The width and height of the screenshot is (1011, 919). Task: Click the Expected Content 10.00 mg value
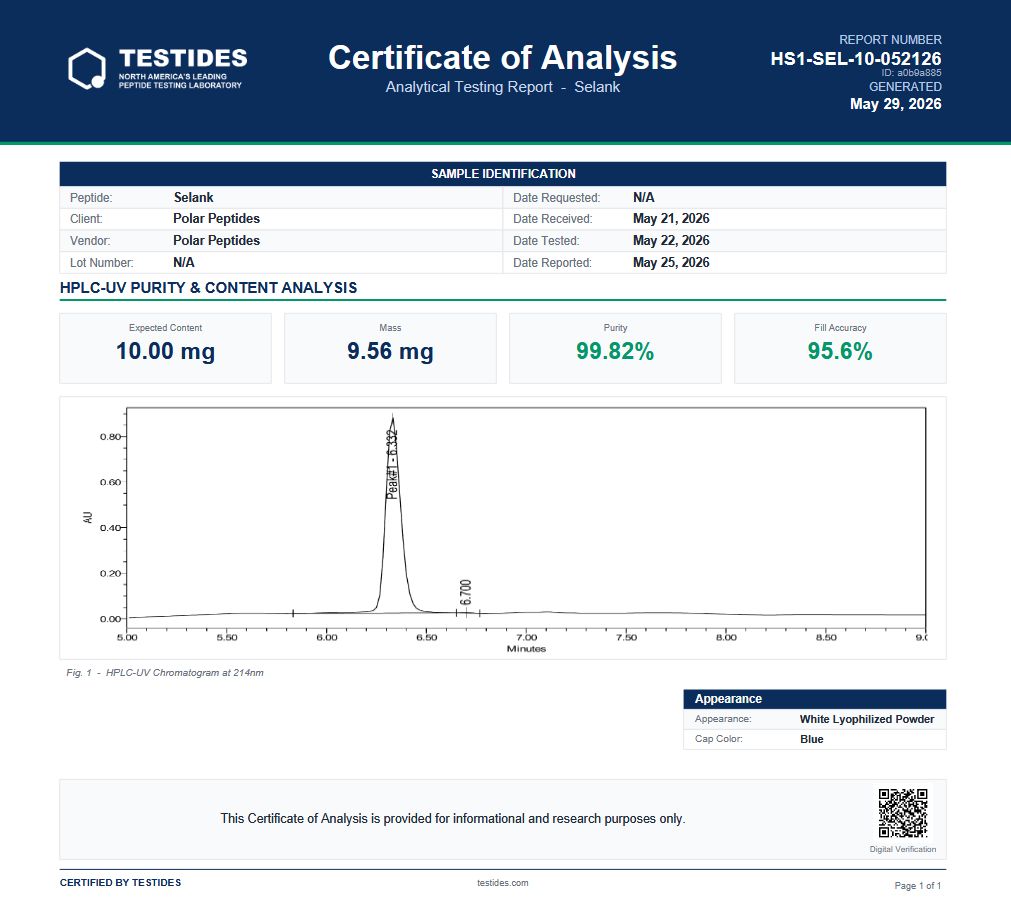pos(166,351)
